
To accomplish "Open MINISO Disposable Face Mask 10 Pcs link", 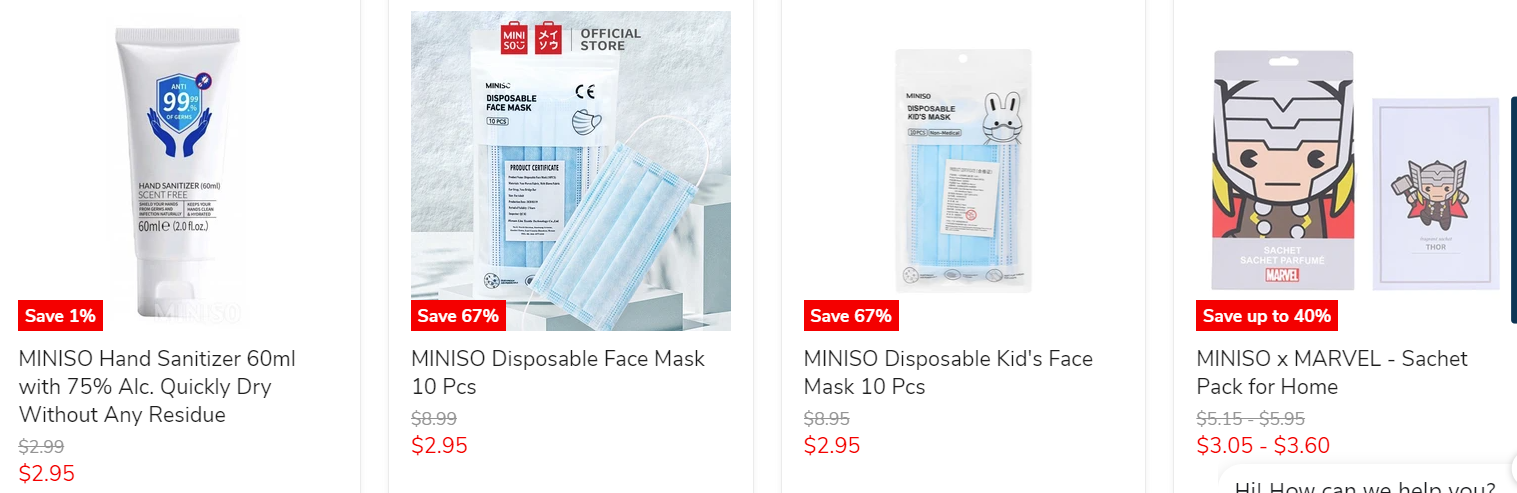I will point(558,372).
